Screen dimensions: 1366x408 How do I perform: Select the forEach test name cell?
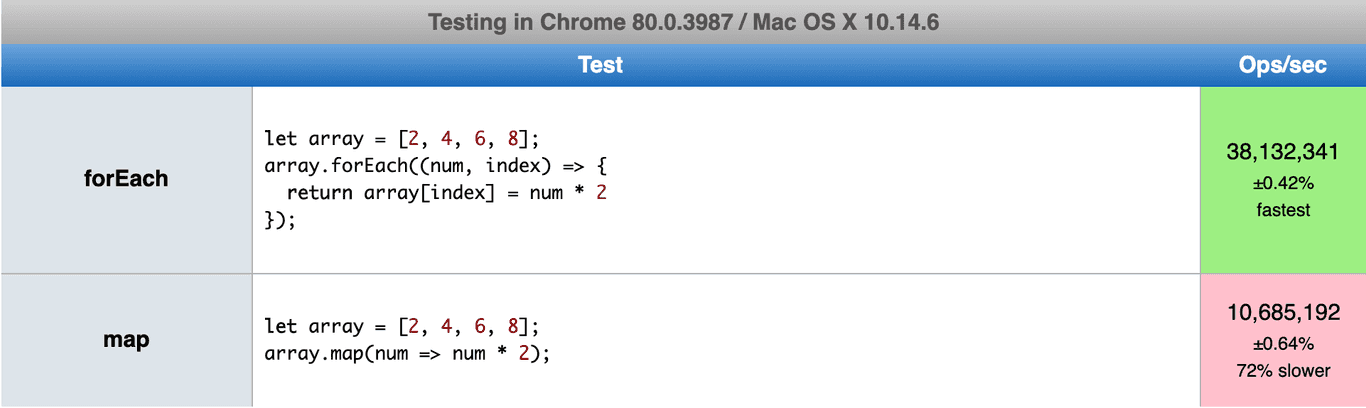coord(126,180)
